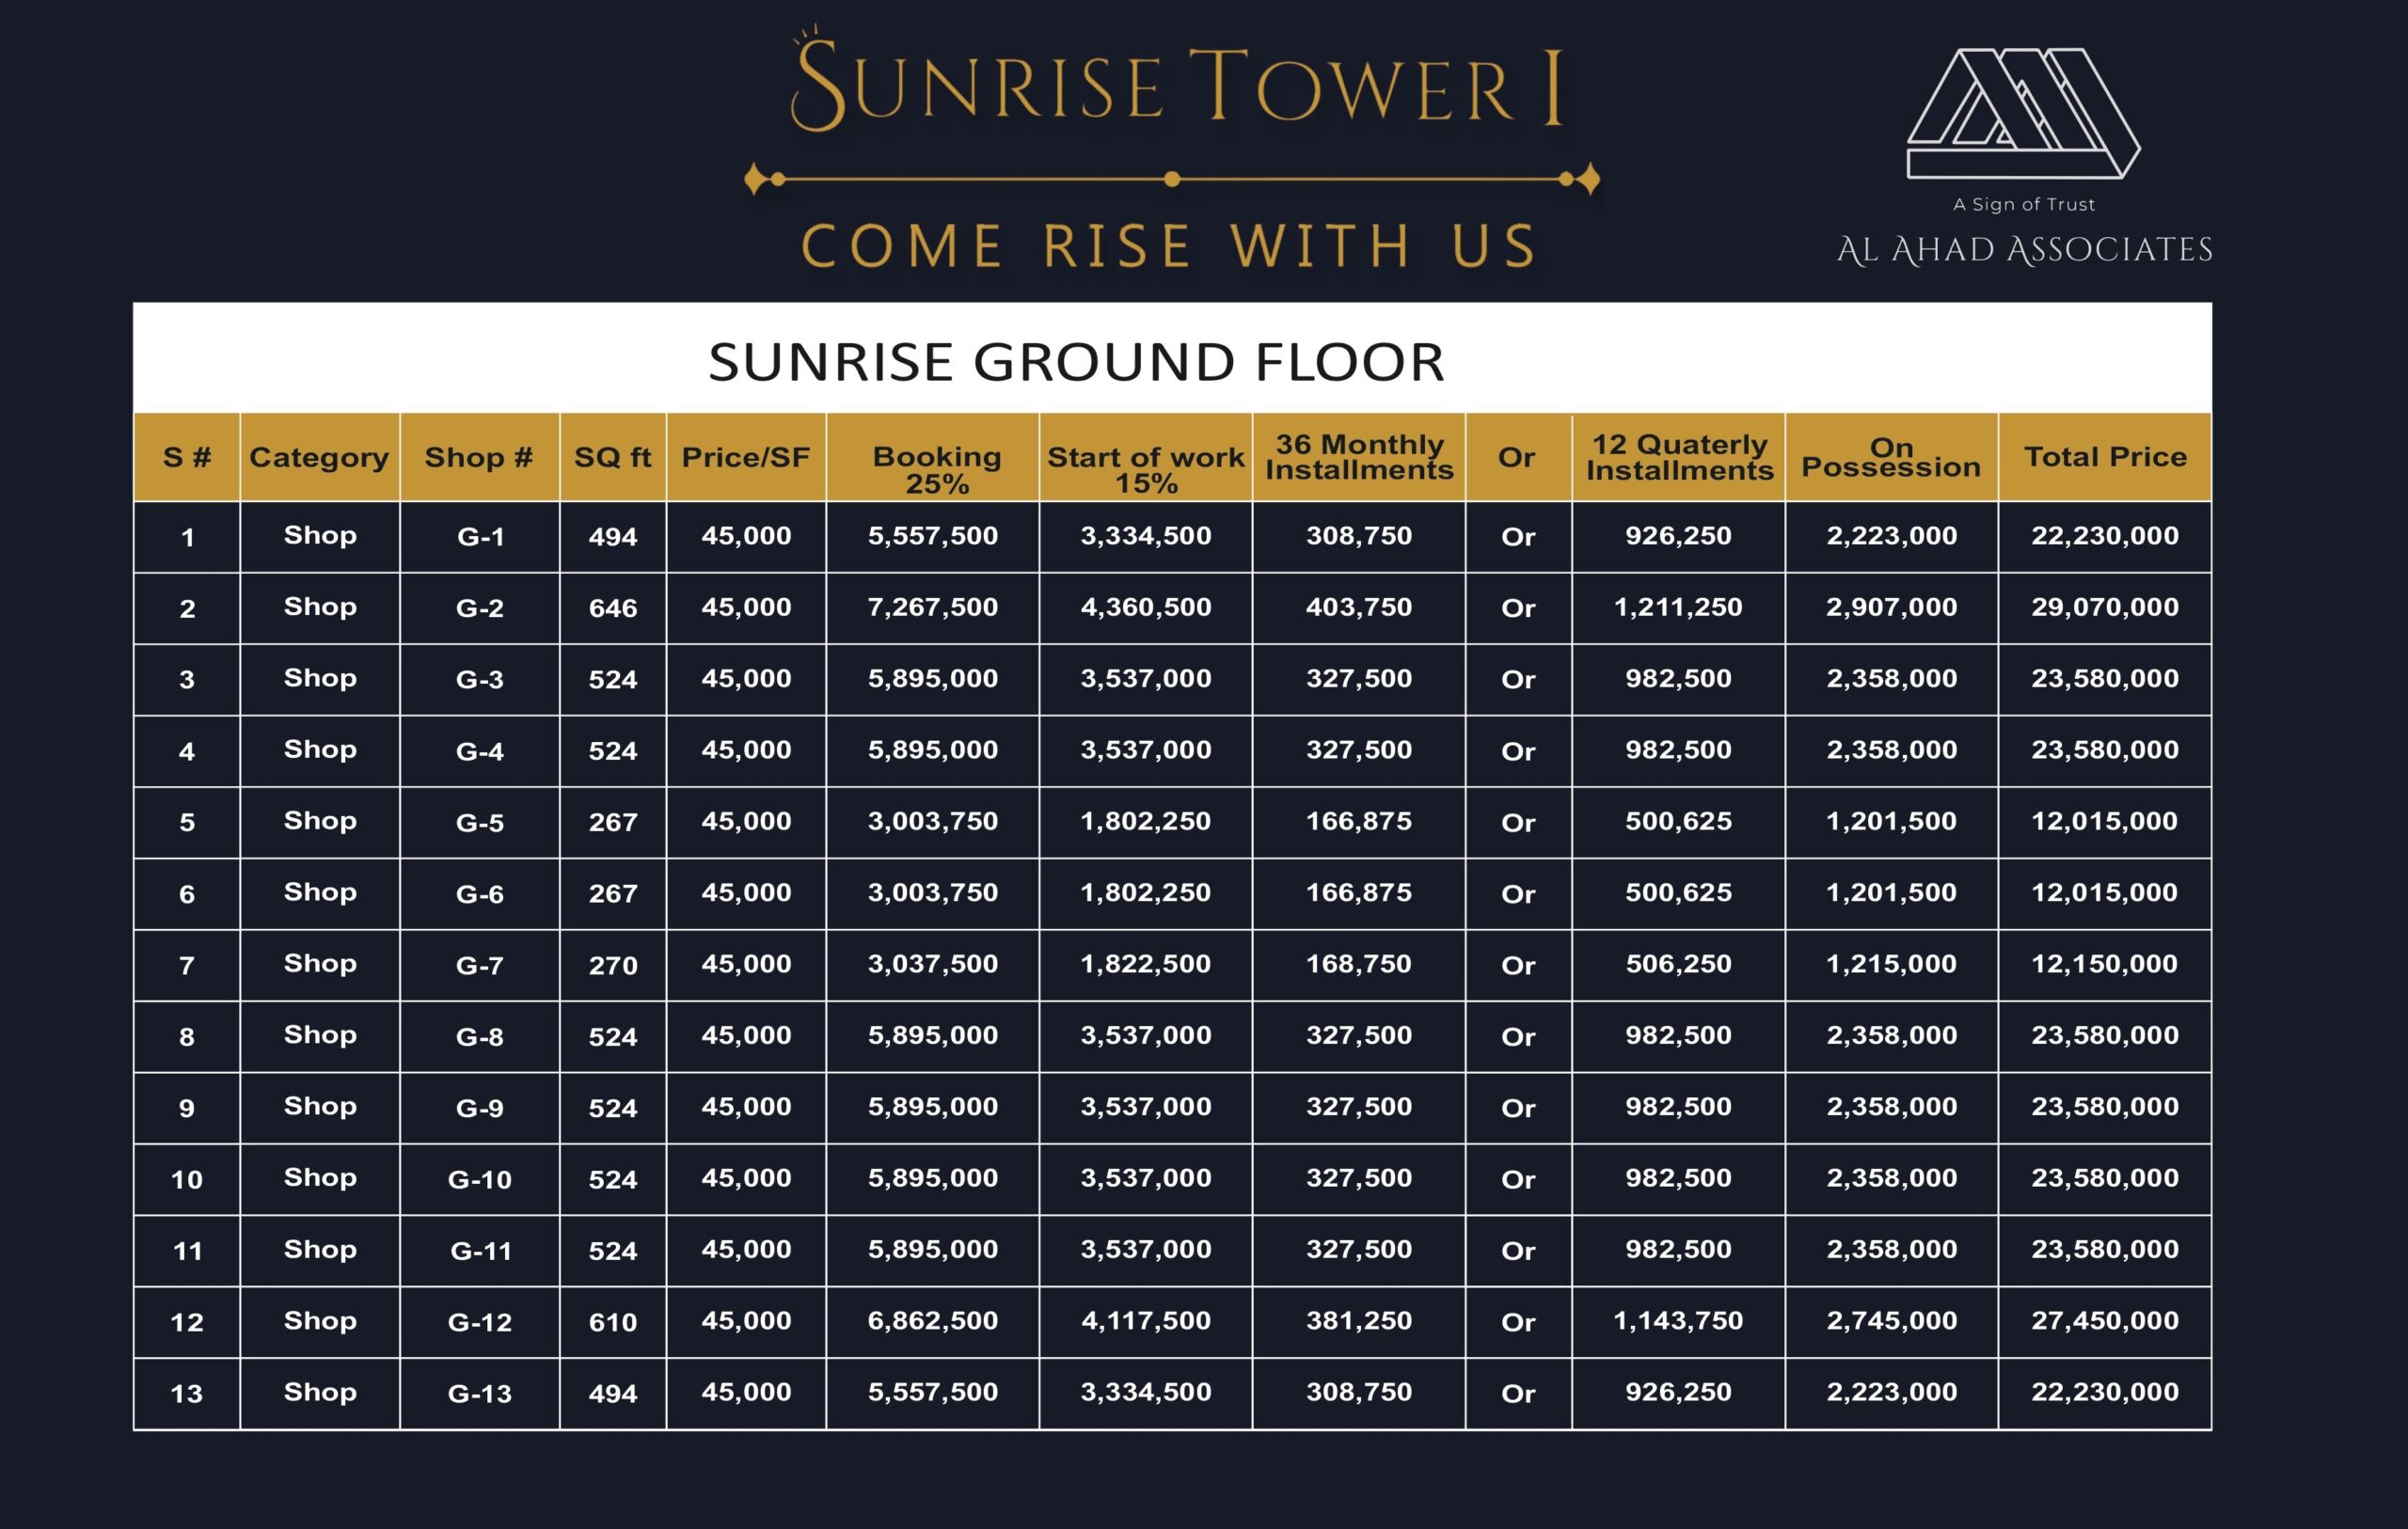Click booking amount 7,267,500
This screenshot has width=2408, height=1529.
[x=933, y=607]
